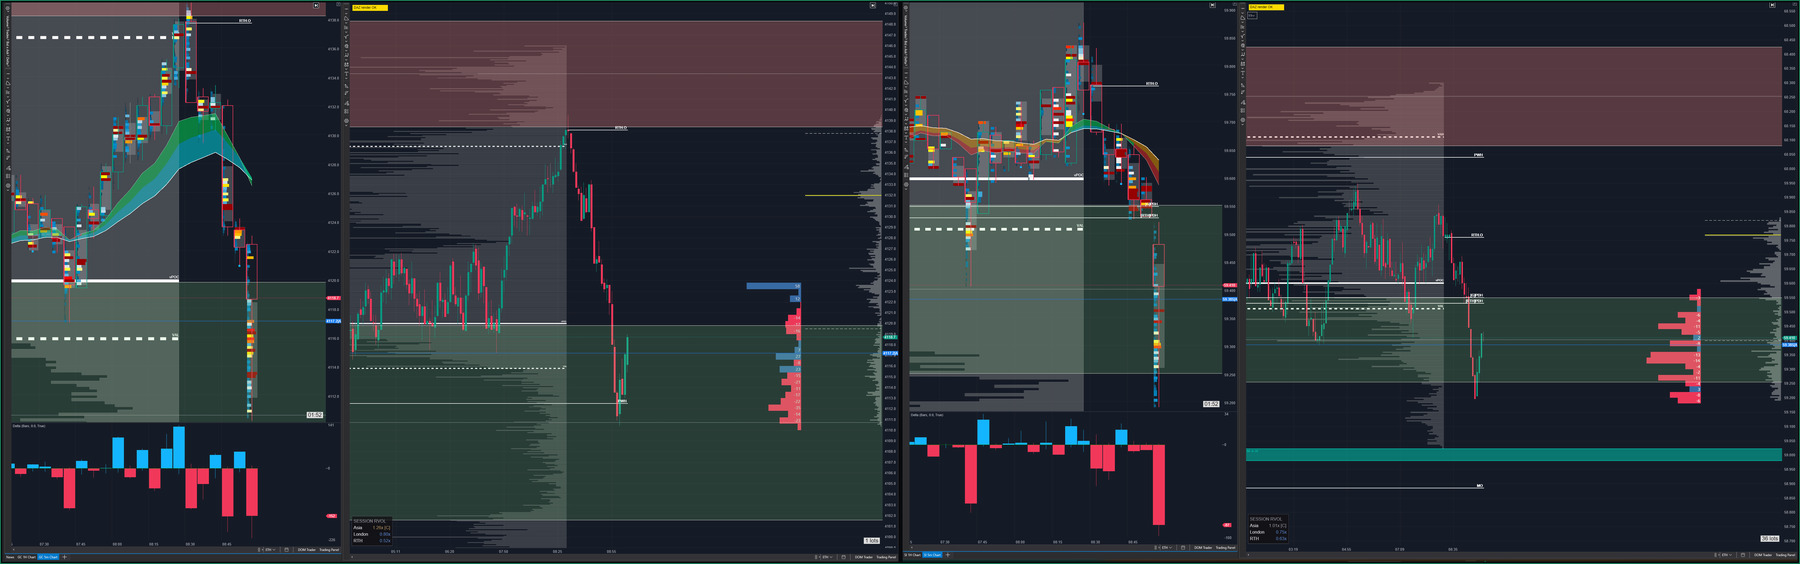Open Trading Panel in the second pane
This screenshot has width=1800, height=564.
(x=886, y=557)
